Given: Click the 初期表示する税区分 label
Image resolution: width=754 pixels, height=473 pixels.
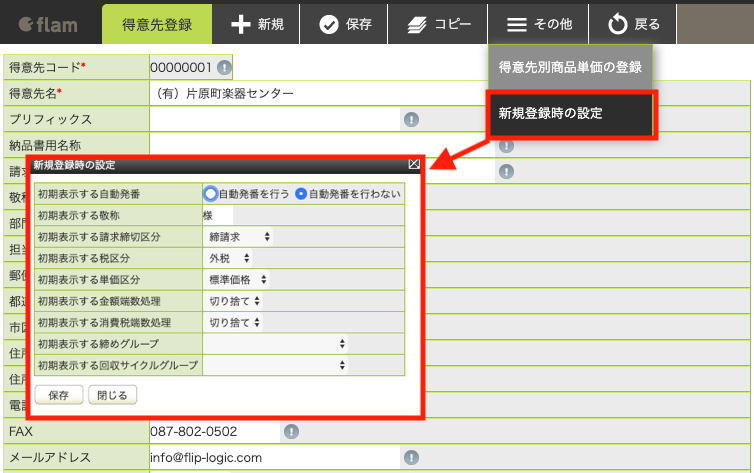Looking at the screenshot, I should [x=84, y=258].
